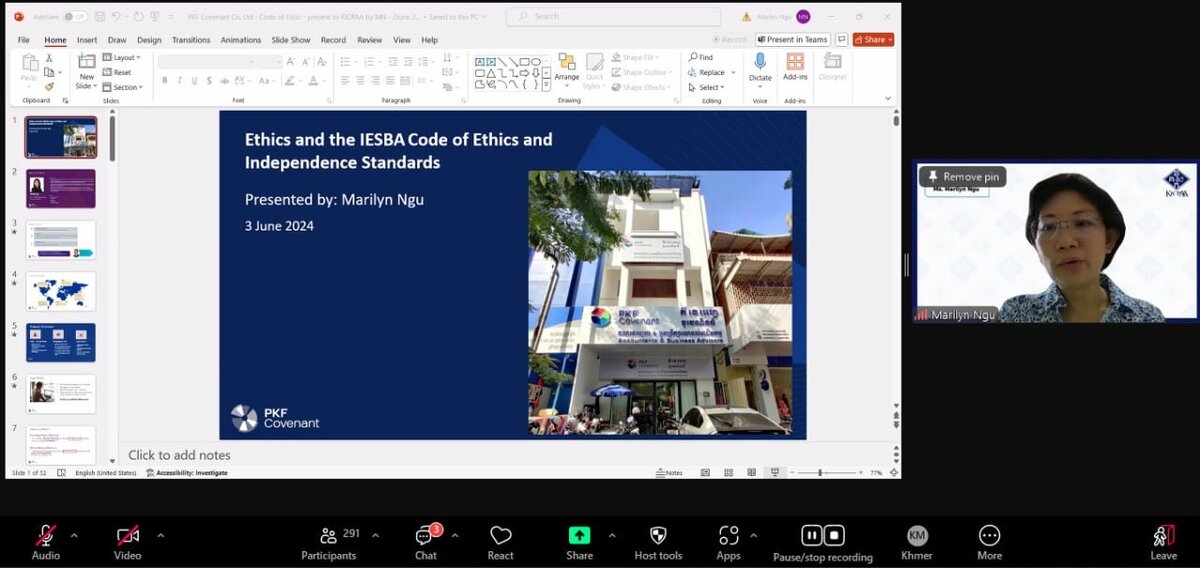Viewport: 1200px width, 568px height.
Task: Click the PowerPoint search box
Action: [x=612, y=17]
